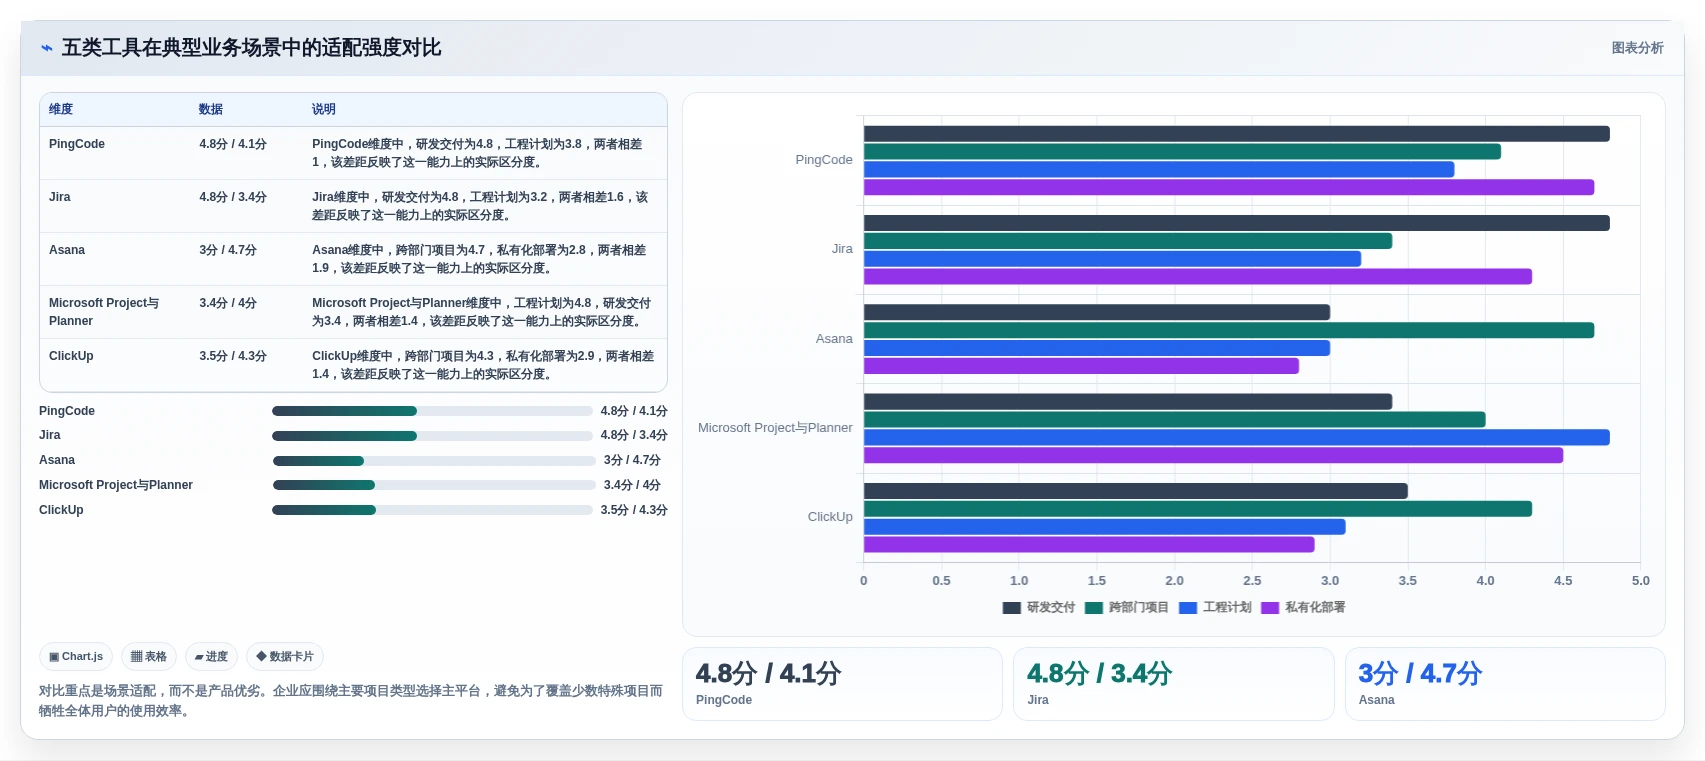The image size is (1705, 761).
Task: Click table value 3.5分 / 4.3分
Action: tap(233, 356)
